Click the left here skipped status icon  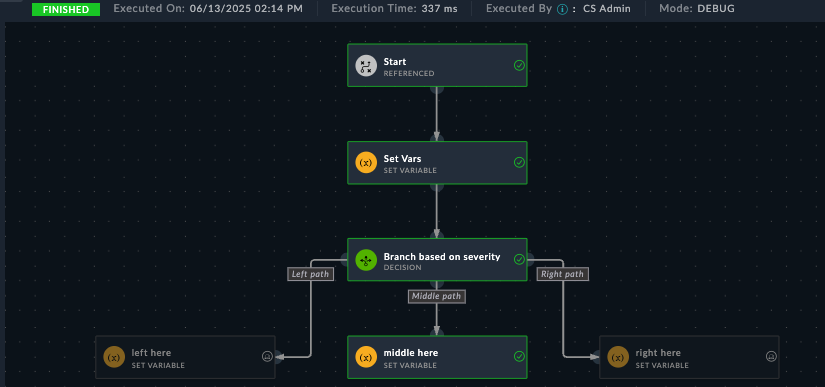267,357
